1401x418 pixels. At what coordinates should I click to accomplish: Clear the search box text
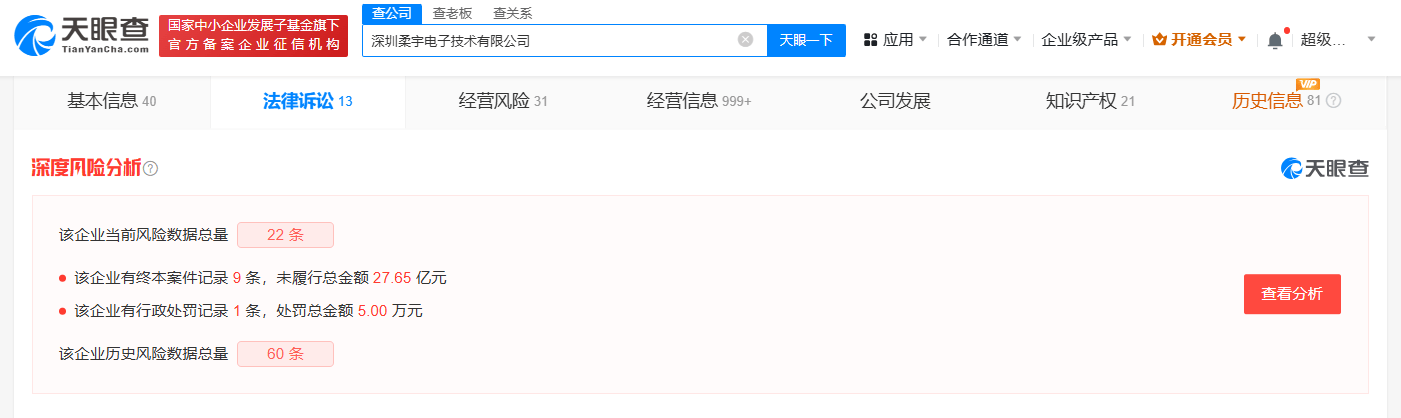tap(745, 40)
